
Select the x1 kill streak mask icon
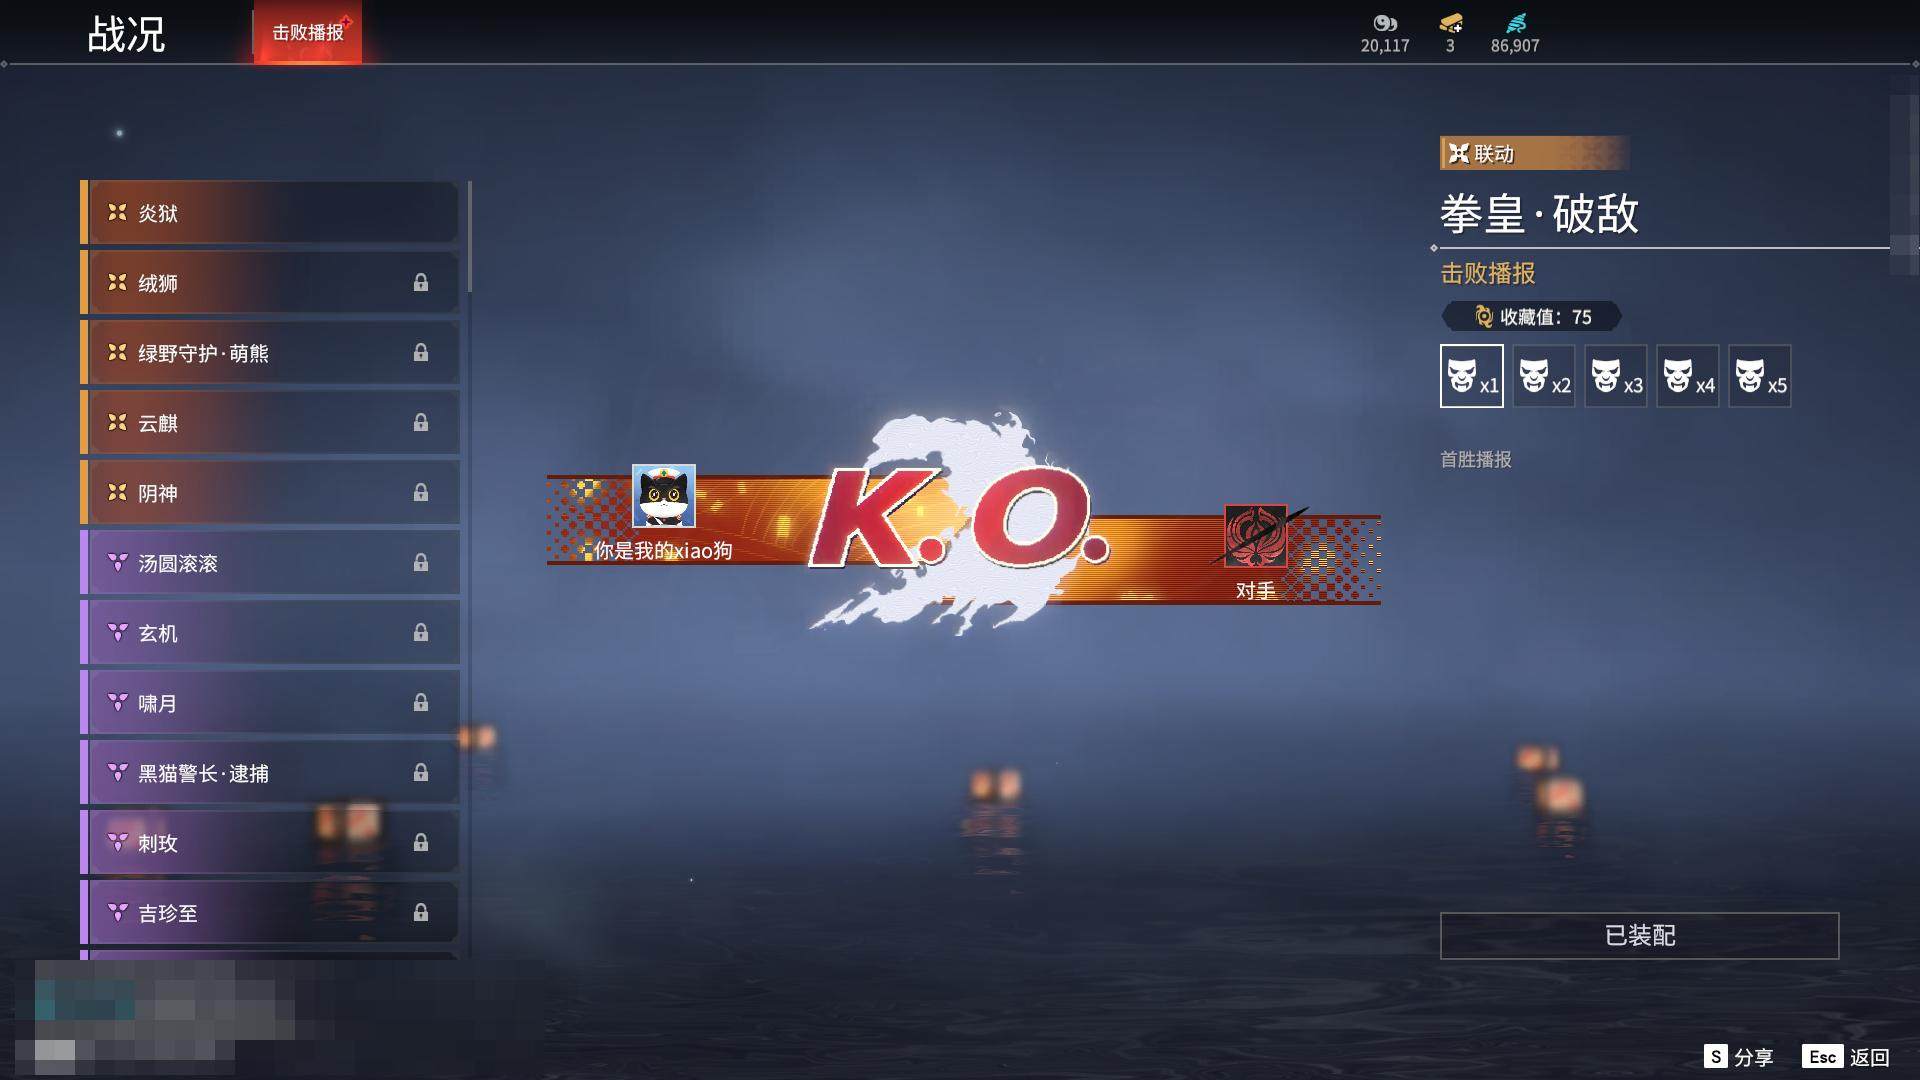pyautogui.click(x=1471, y=376)
